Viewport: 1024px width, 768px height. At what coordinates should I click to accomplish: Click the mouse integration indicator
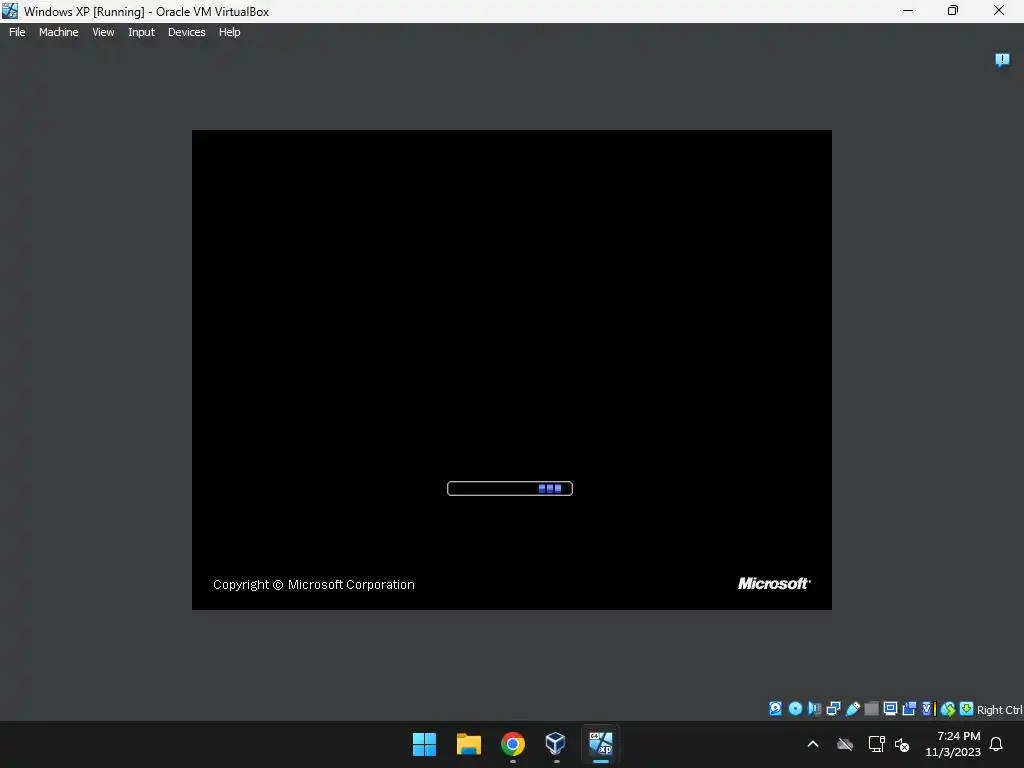pyautogui.click(x=948, y=709)
